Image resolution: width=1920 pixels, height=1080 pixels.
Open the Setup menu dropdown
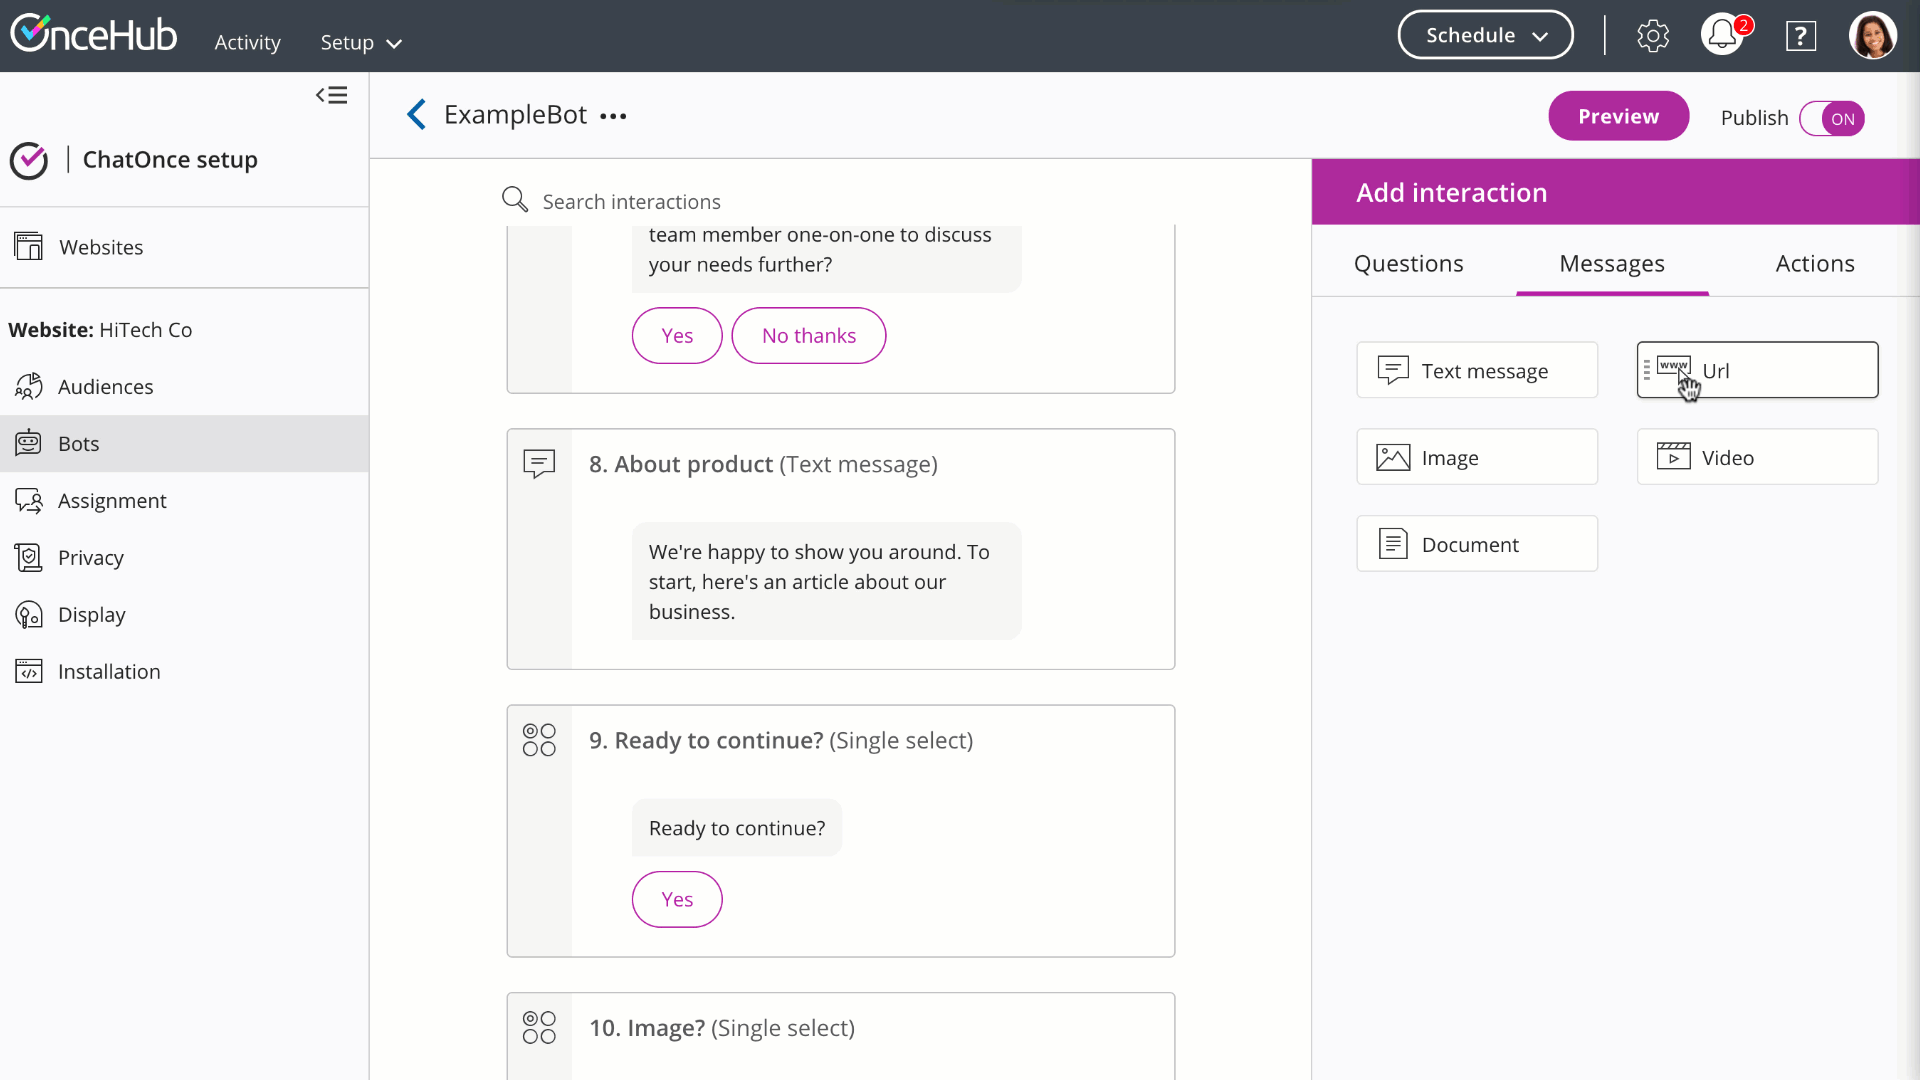tap(360, 43)
